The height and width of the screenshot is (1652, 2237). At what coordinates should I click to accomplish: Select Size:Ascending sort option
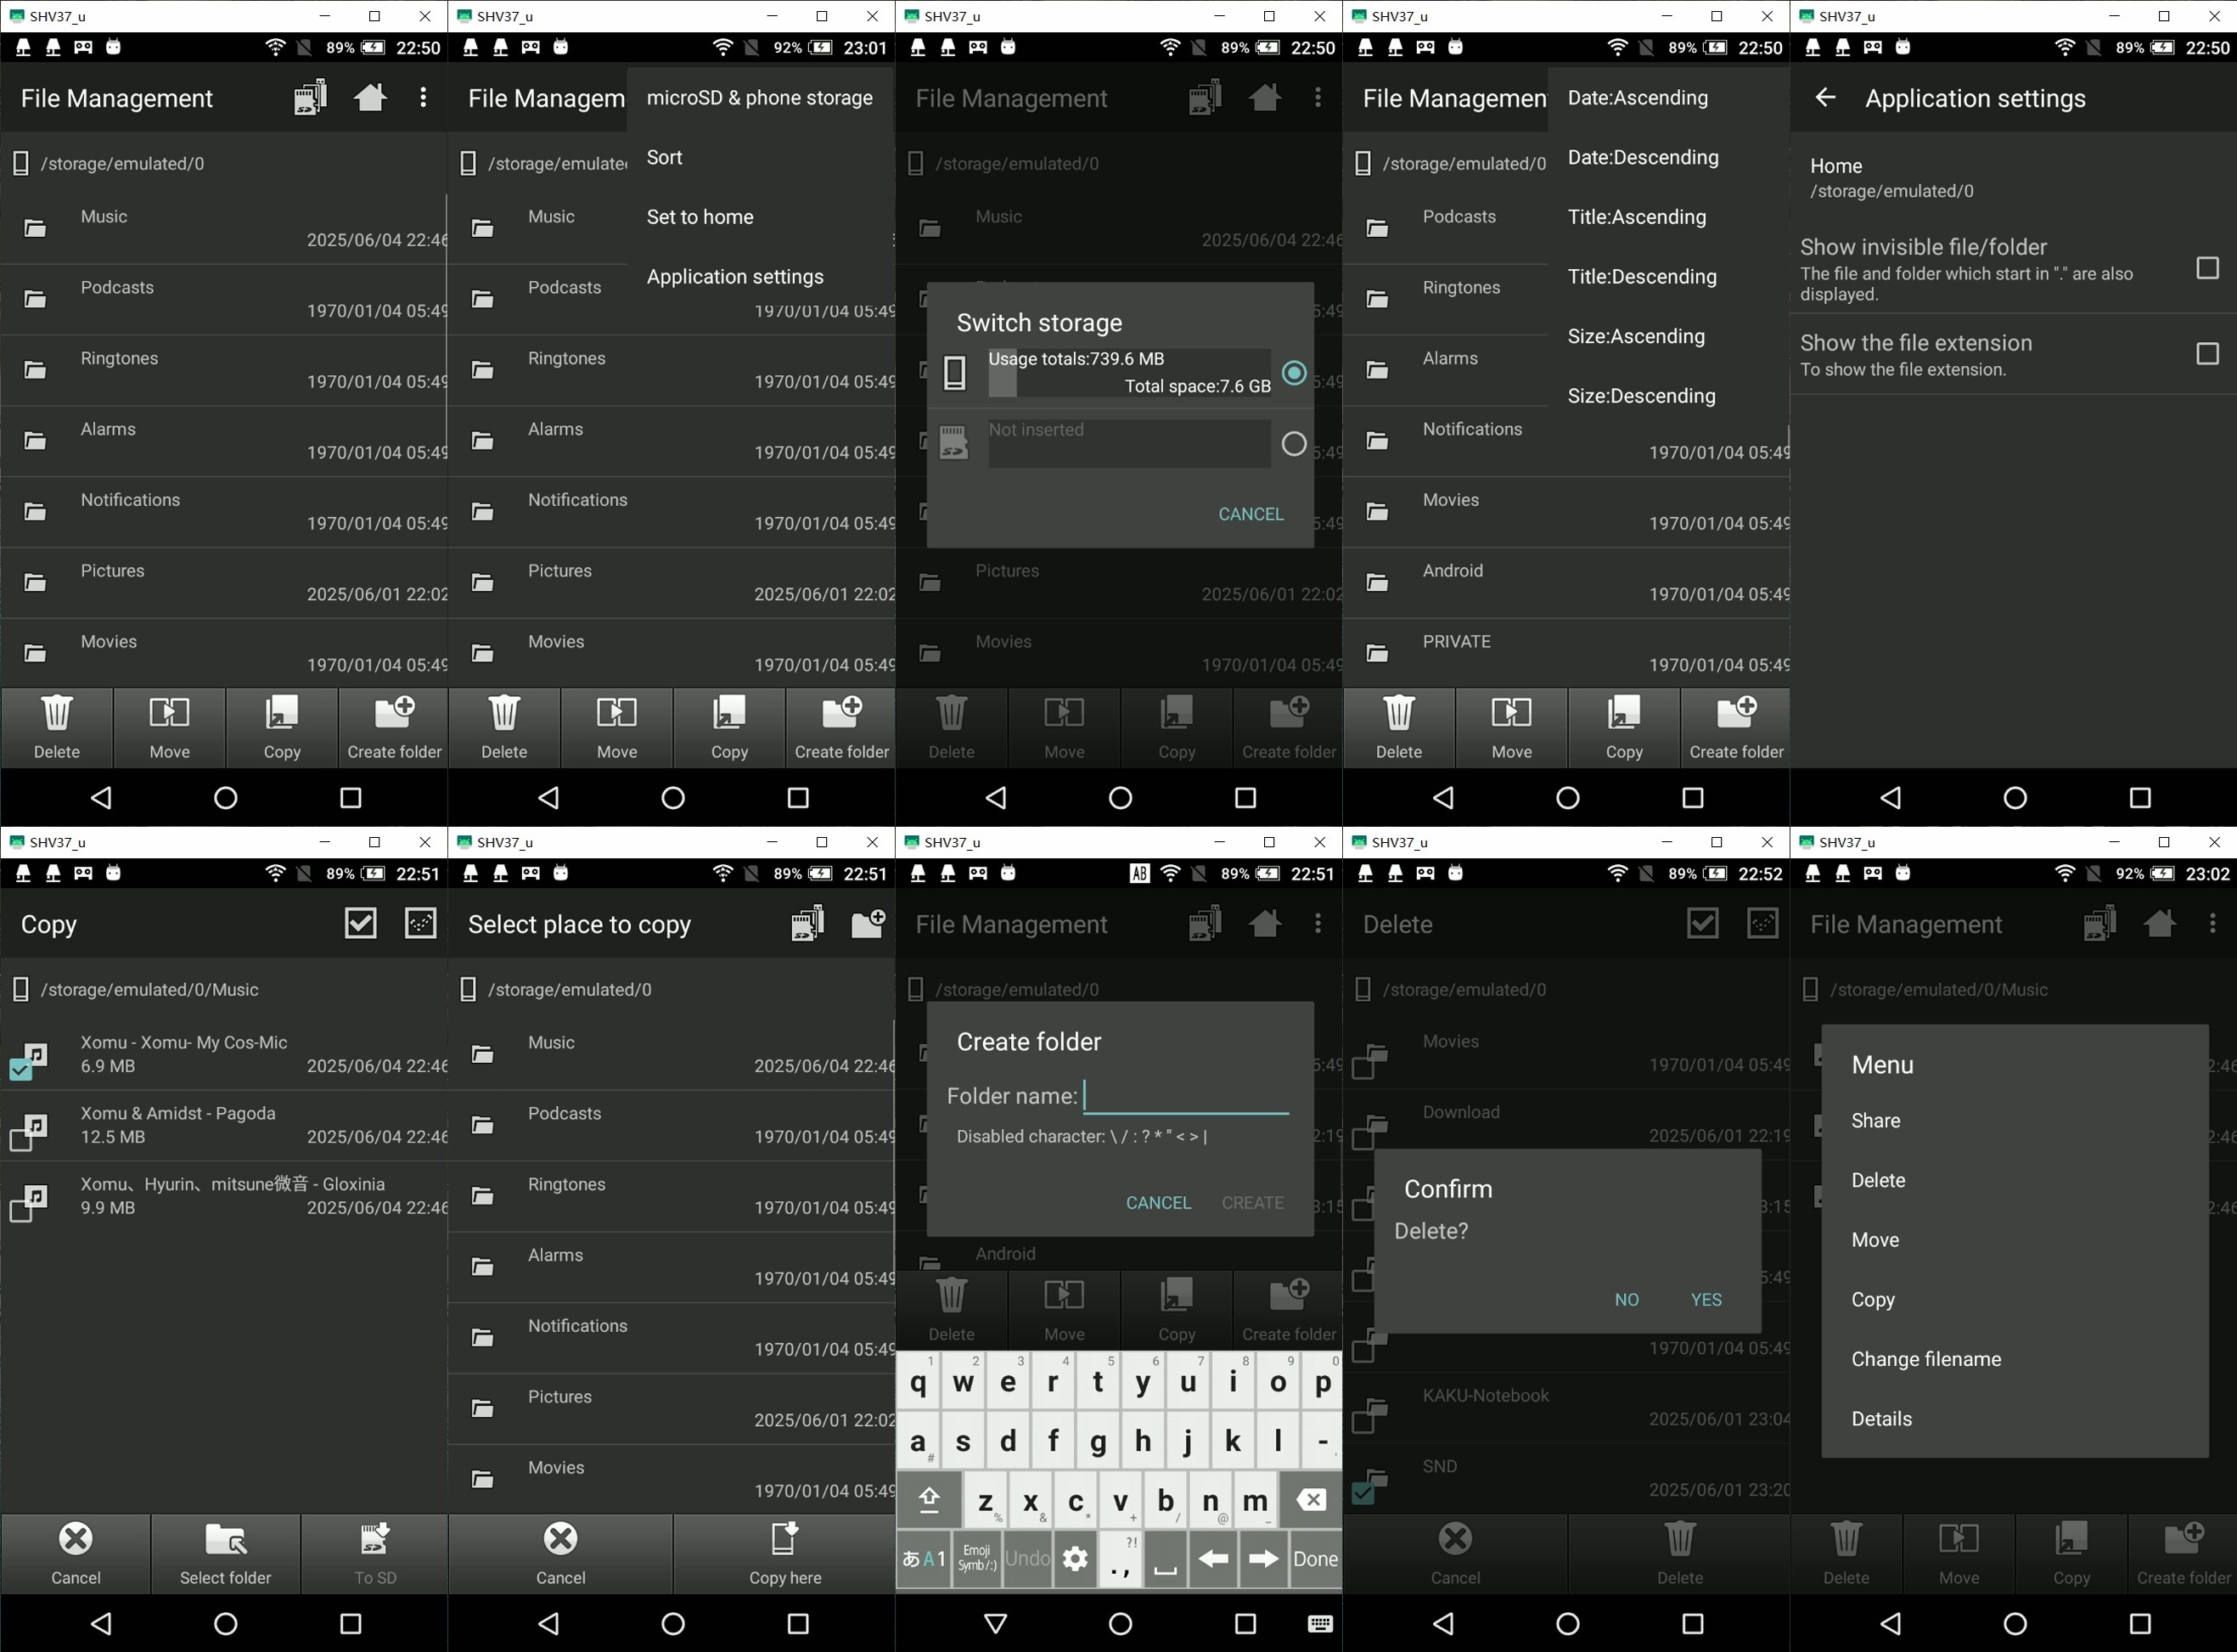(1668, 336)
